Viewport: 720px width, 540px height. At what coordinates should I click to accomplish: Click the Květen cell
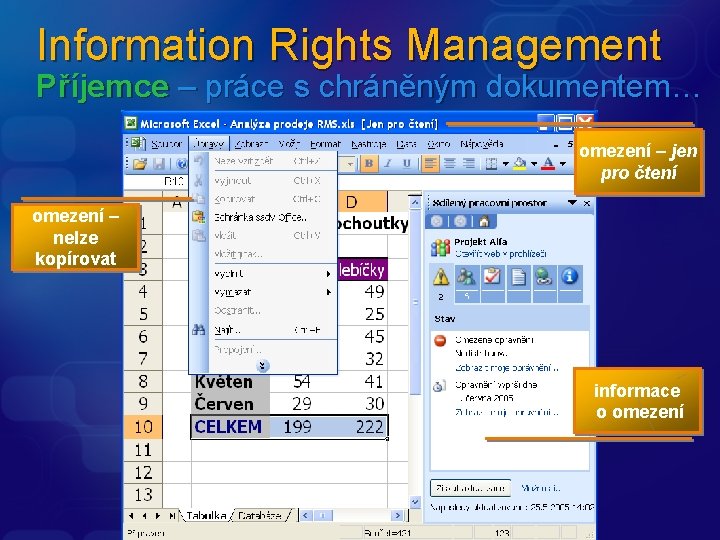point(230,382)
